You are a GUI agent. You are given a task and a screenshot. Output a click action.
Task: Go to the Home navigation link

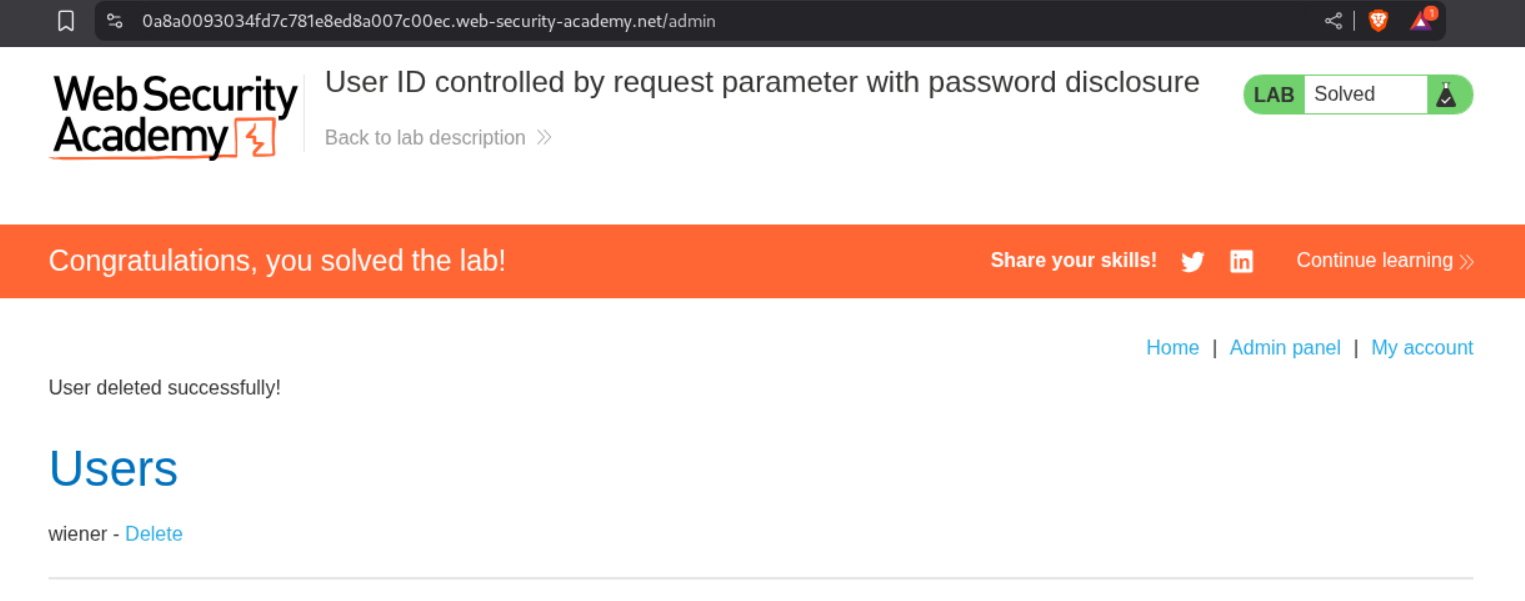pos(1172,348)
